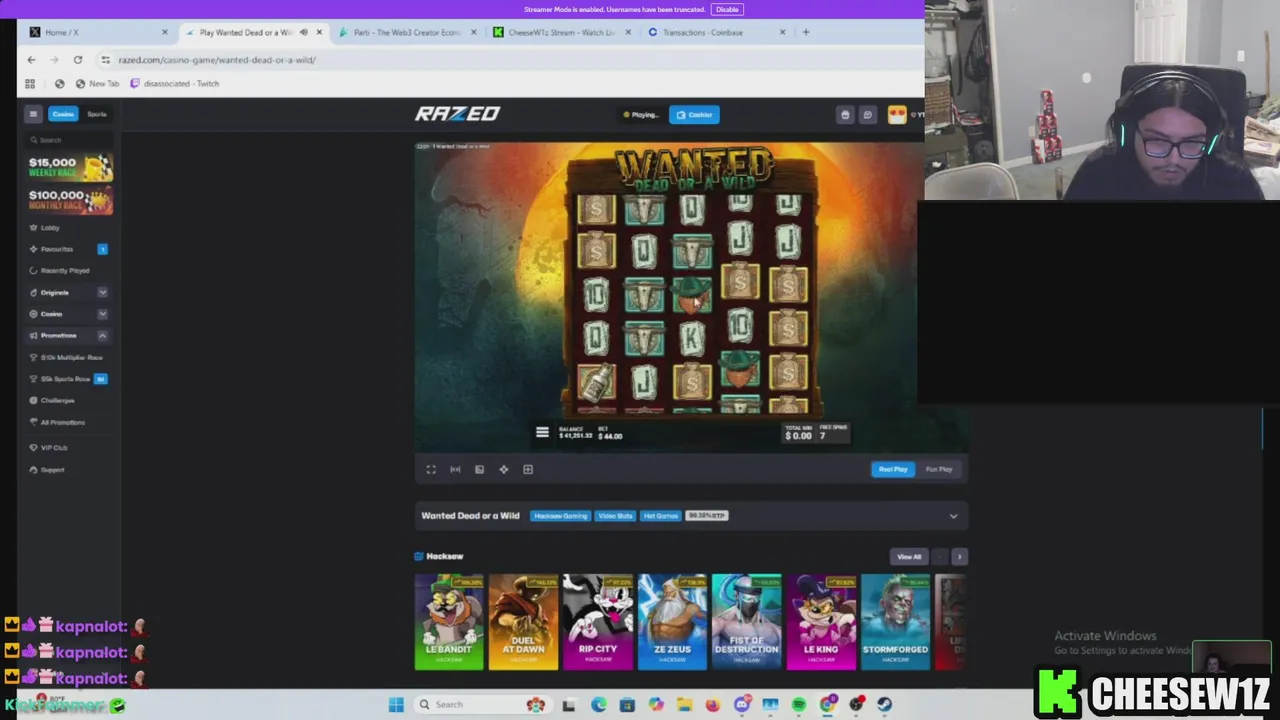Switch to Home / X browser tab
This screenshot has width=1280, height=720.
[x=97, y=32]
